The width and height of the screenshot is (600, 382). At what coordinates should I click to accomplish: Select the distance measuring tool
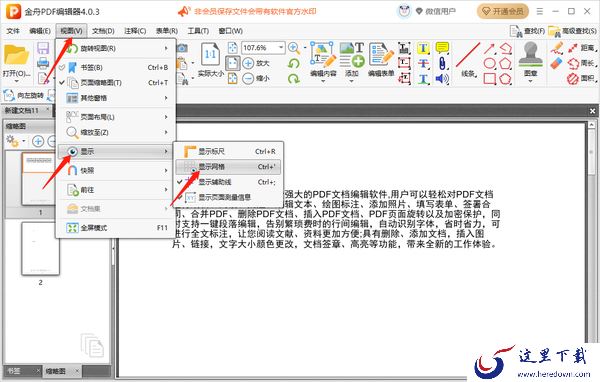click(x=581, y=48)
